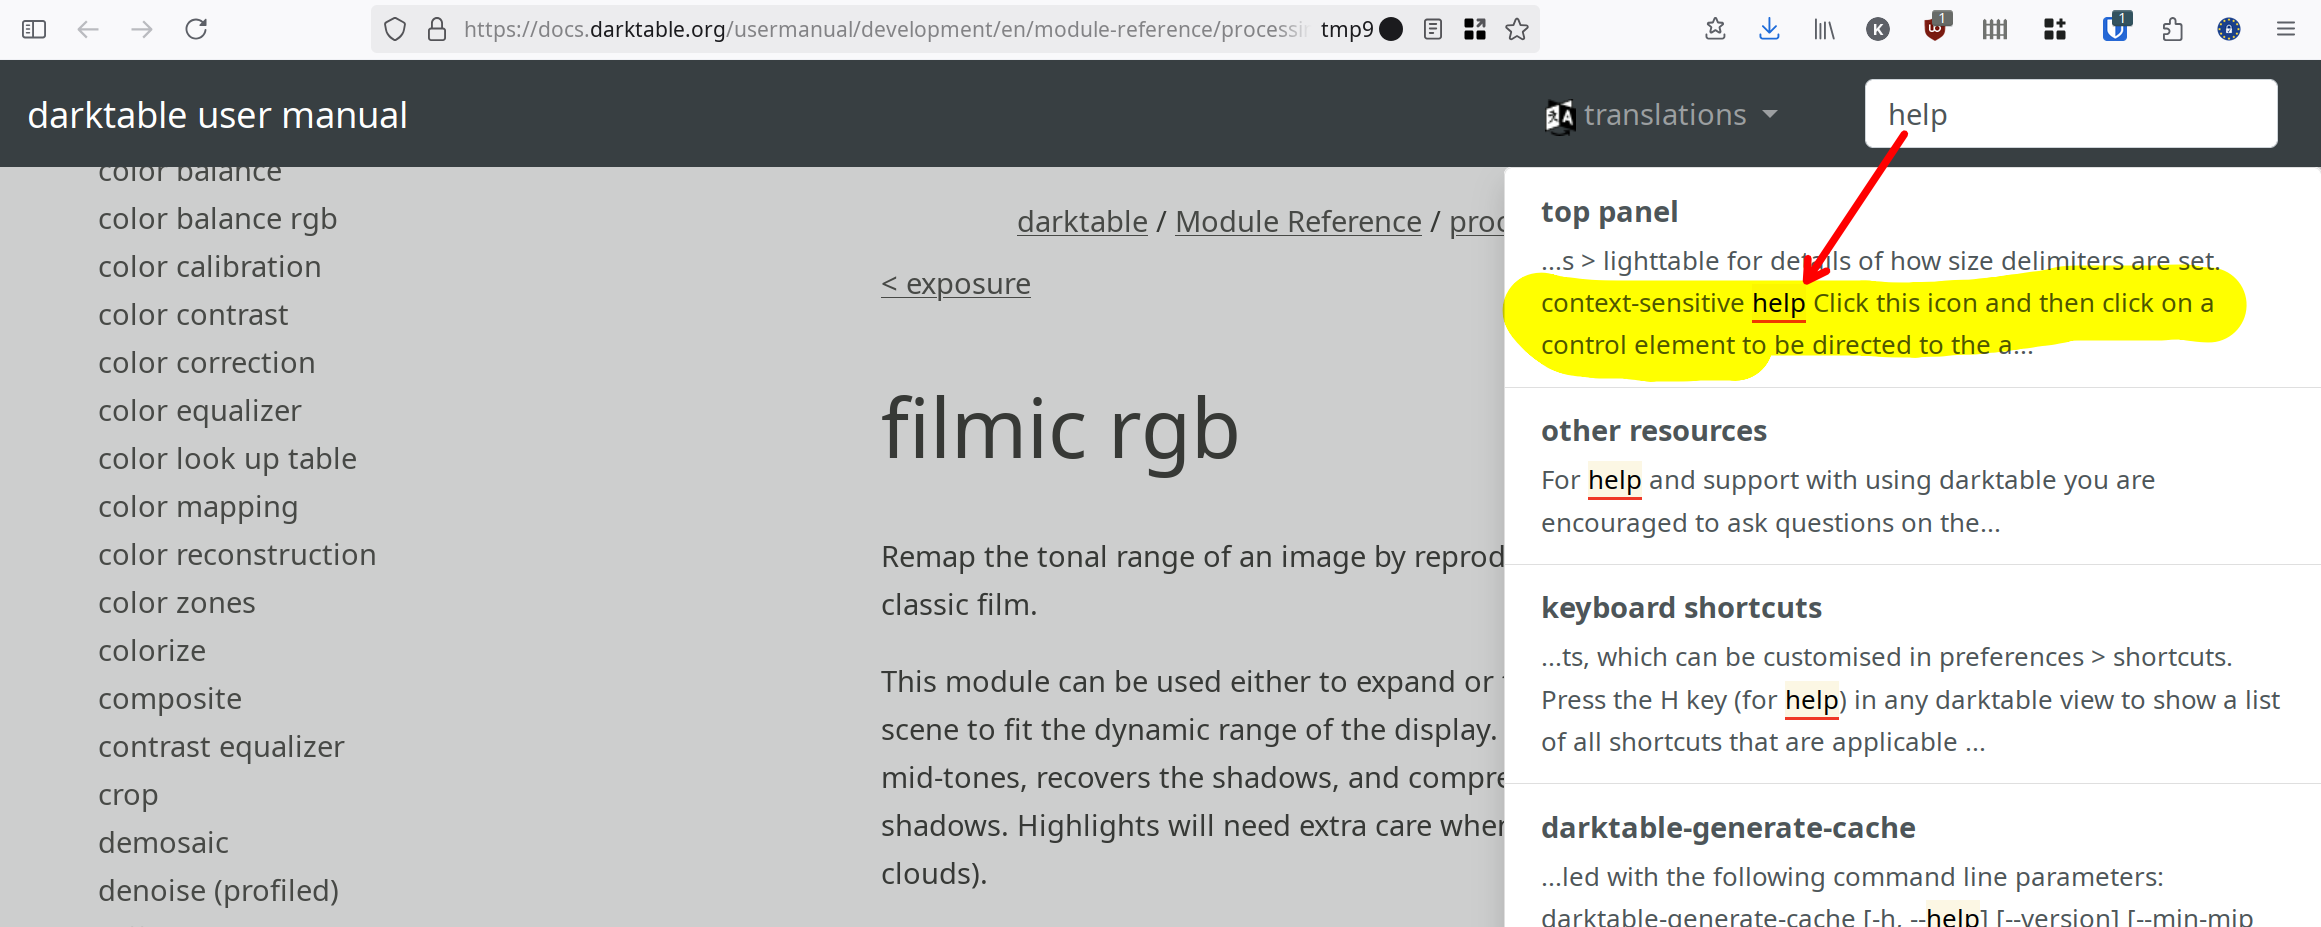This screenshot has width=2321, height=927.
Task: Open the uBlock Origin extension icon
Action: pos(1935,29)
